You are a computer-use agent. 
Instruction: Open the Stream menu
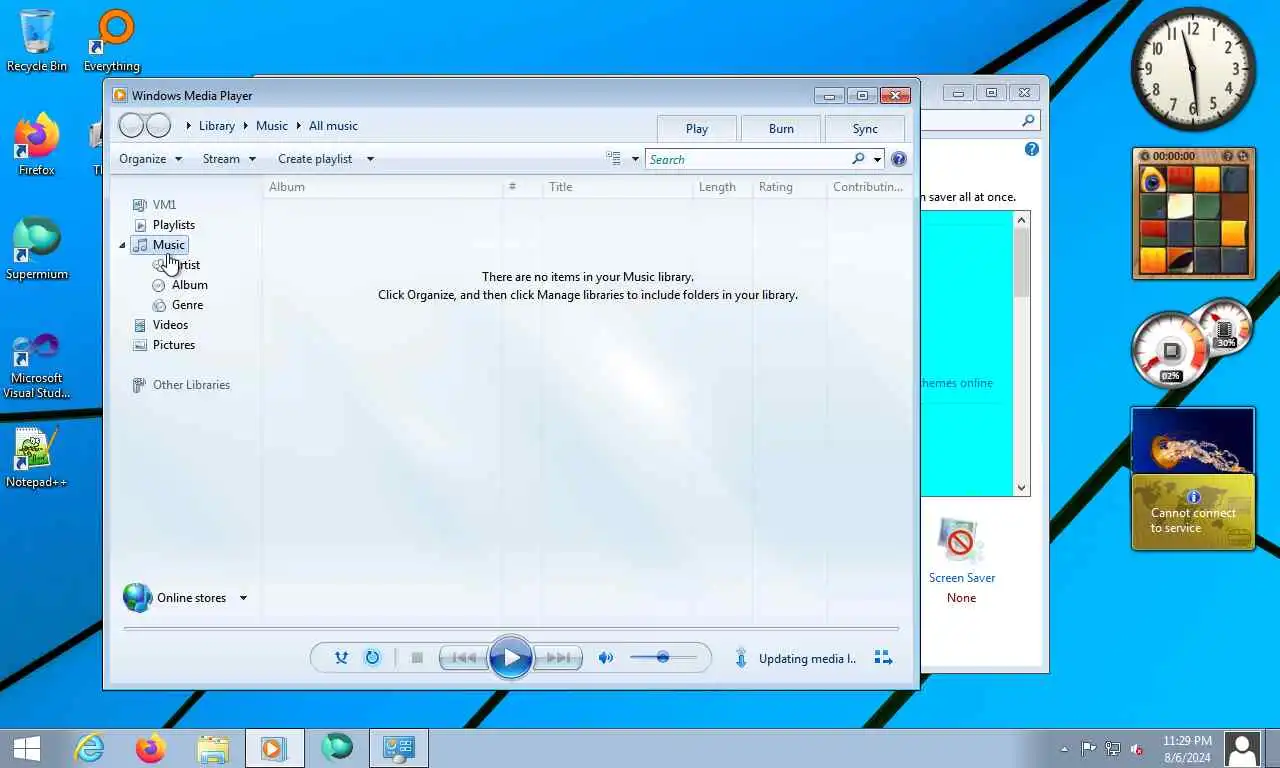pyautogui.click(x=229, y=159)
